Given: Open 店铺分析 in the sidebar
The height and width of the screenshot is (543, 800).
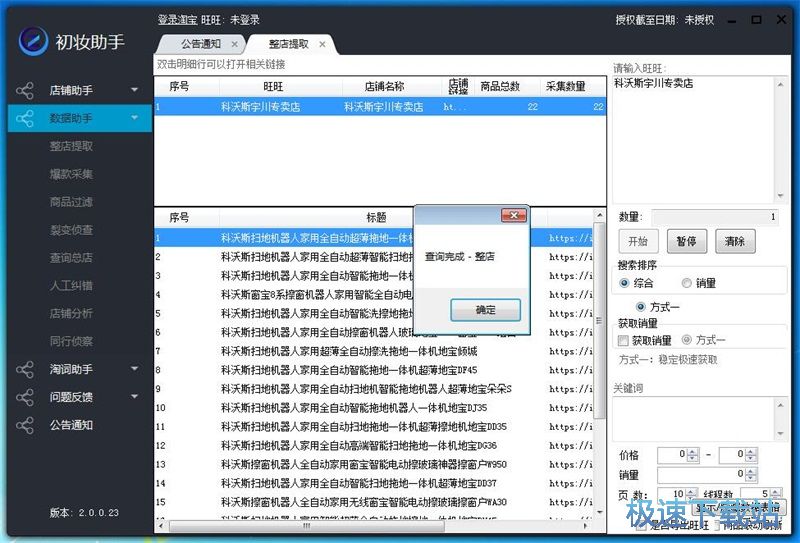Looking at the screenshot, I should point(71,313).
